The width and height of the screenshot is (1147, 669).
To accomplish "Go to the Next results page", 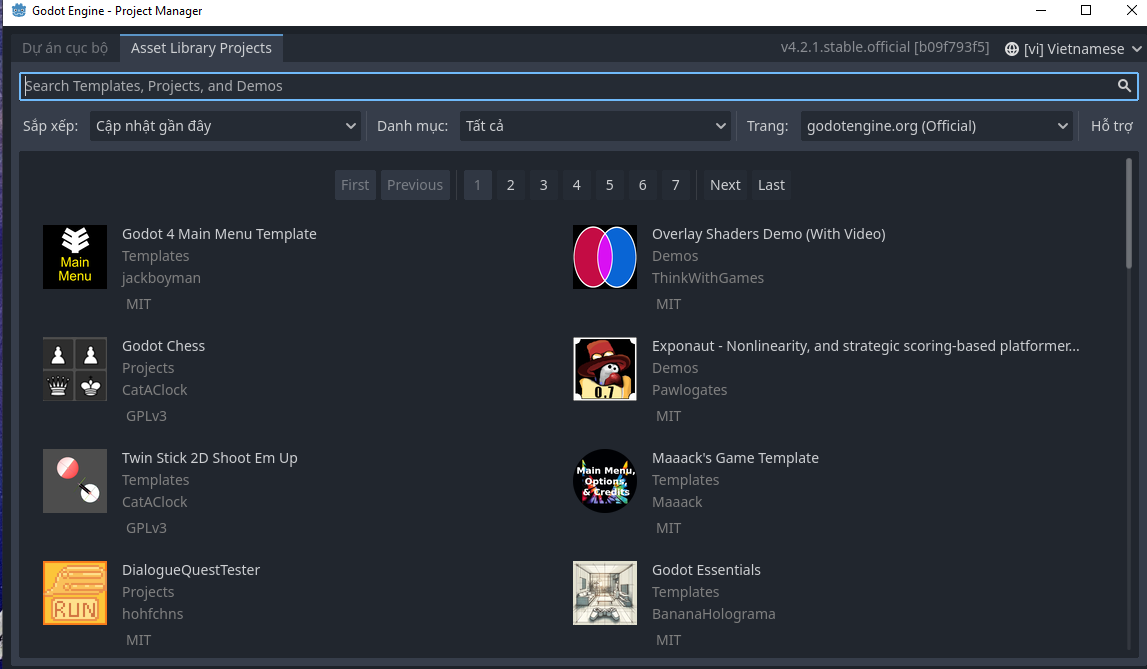I will [x=725, y=185].
